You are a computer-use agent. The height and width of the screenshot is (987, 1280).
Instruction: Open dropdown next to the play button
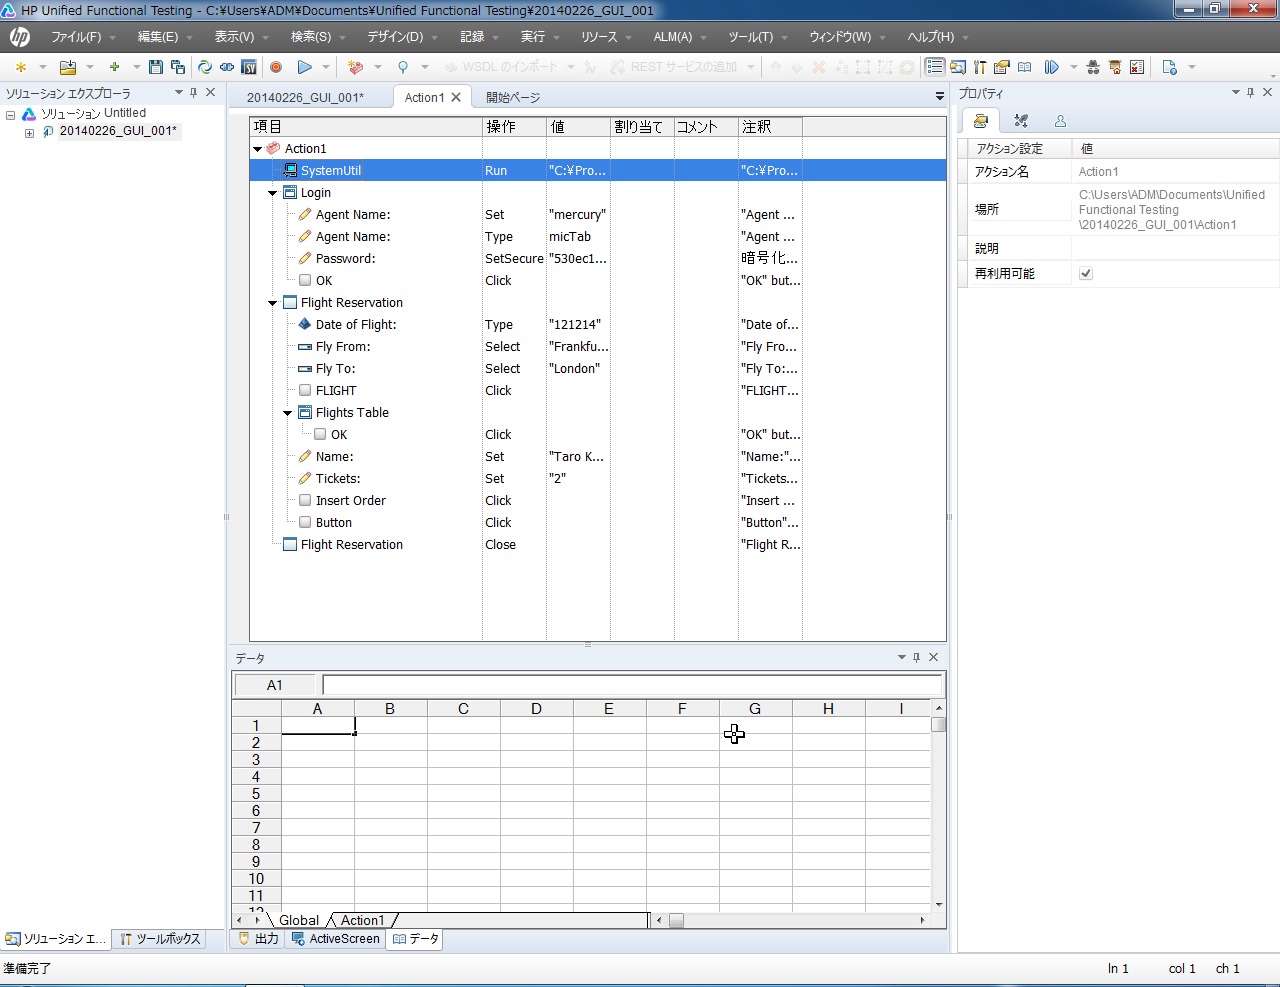[x=325, y=67]
